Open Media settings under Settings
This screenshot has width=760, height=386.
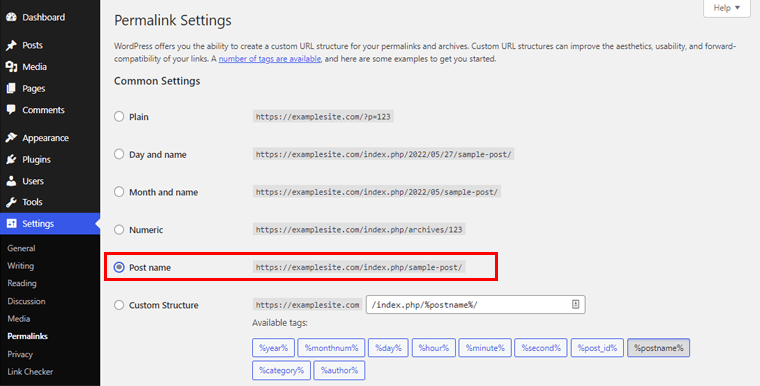click(x=18, y=319)
